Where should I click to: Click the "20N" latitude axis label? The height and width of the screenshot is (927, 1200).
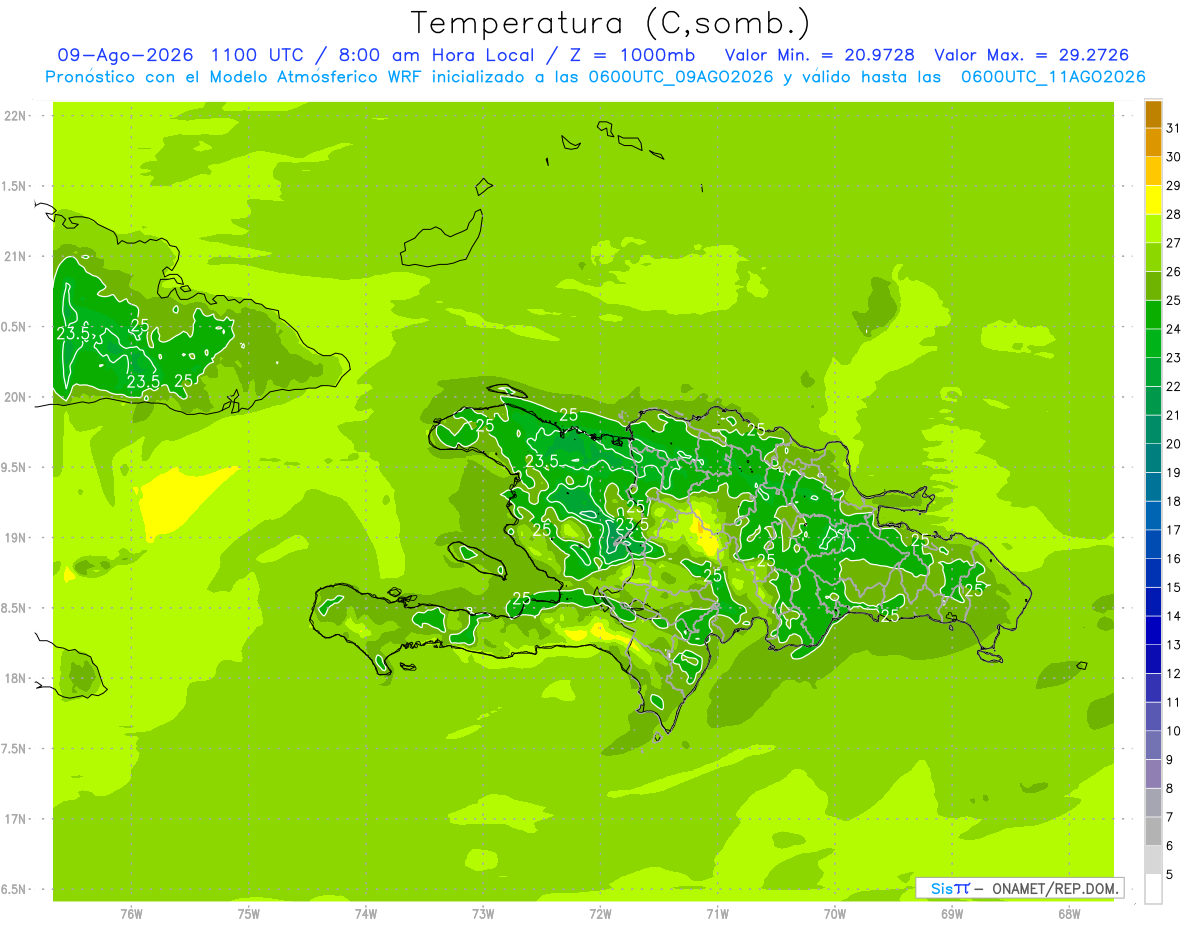point(15,397)
